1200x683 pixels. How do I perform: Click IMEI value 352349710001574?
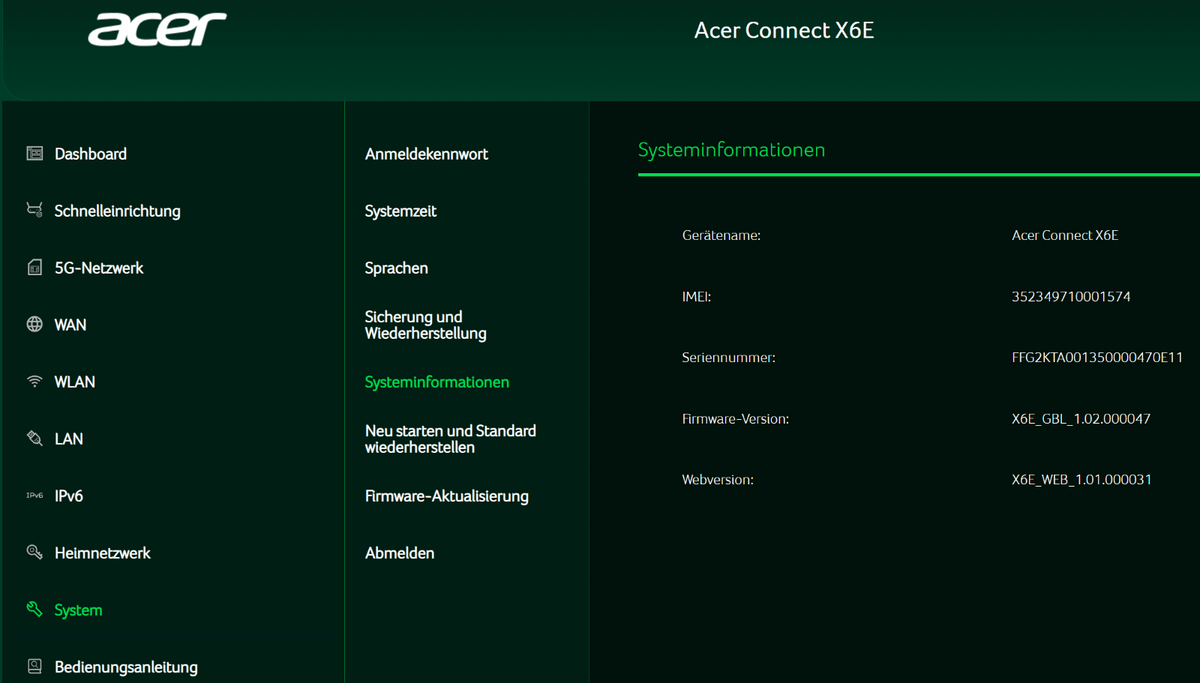1071,297
